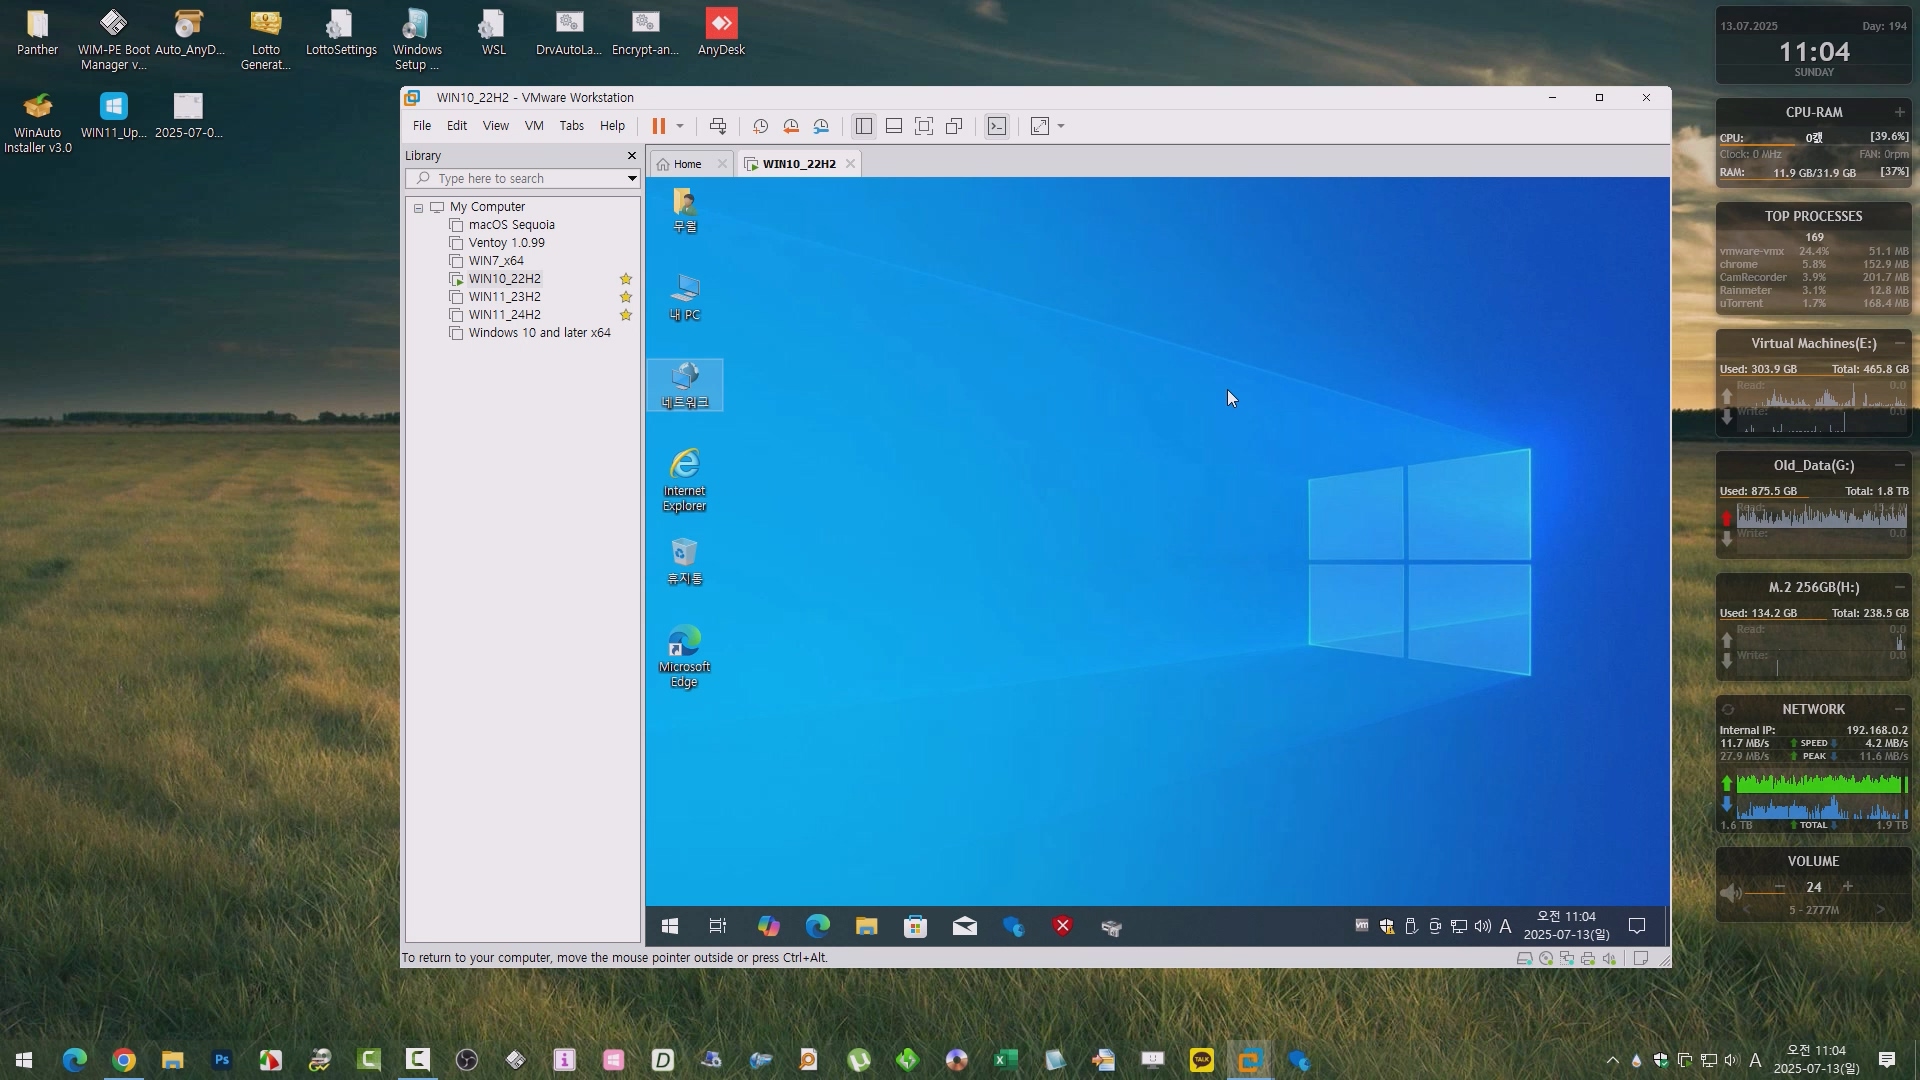The height and width of the screenshot is (1080, 1920).
Task: Switch to the Home tab
Action: pyautogui.click(x=687, y=164)
